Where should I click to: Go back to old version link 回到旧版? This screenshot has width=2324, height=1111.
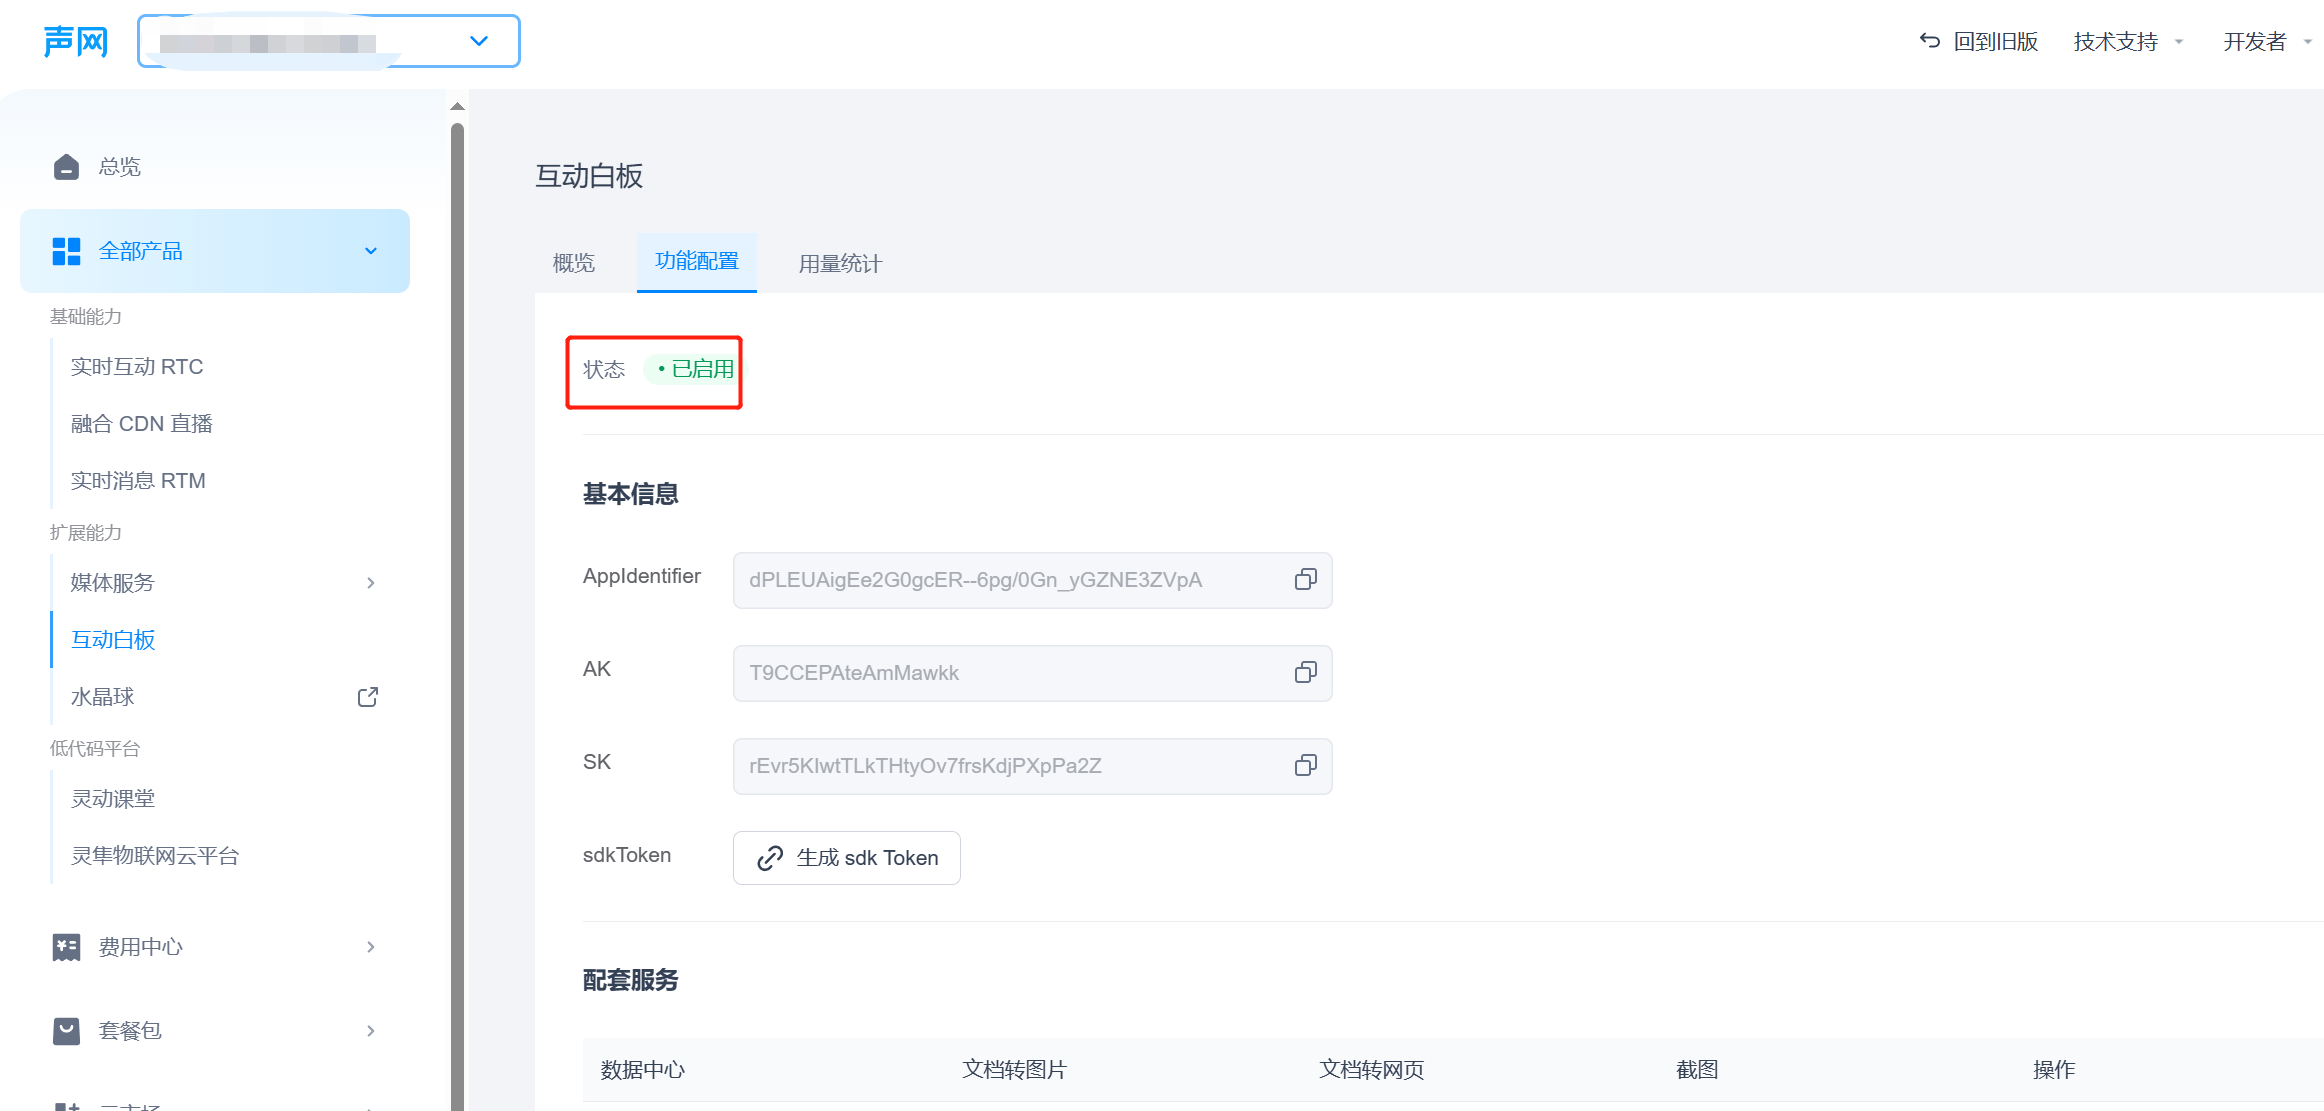point(1996,41)
